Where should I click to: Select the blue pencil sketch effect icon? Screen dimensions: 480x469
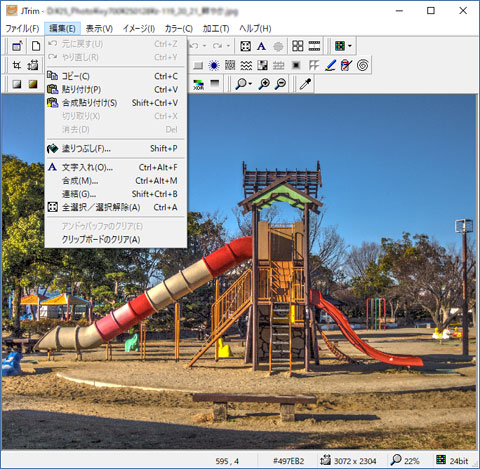tap(330, 65)
